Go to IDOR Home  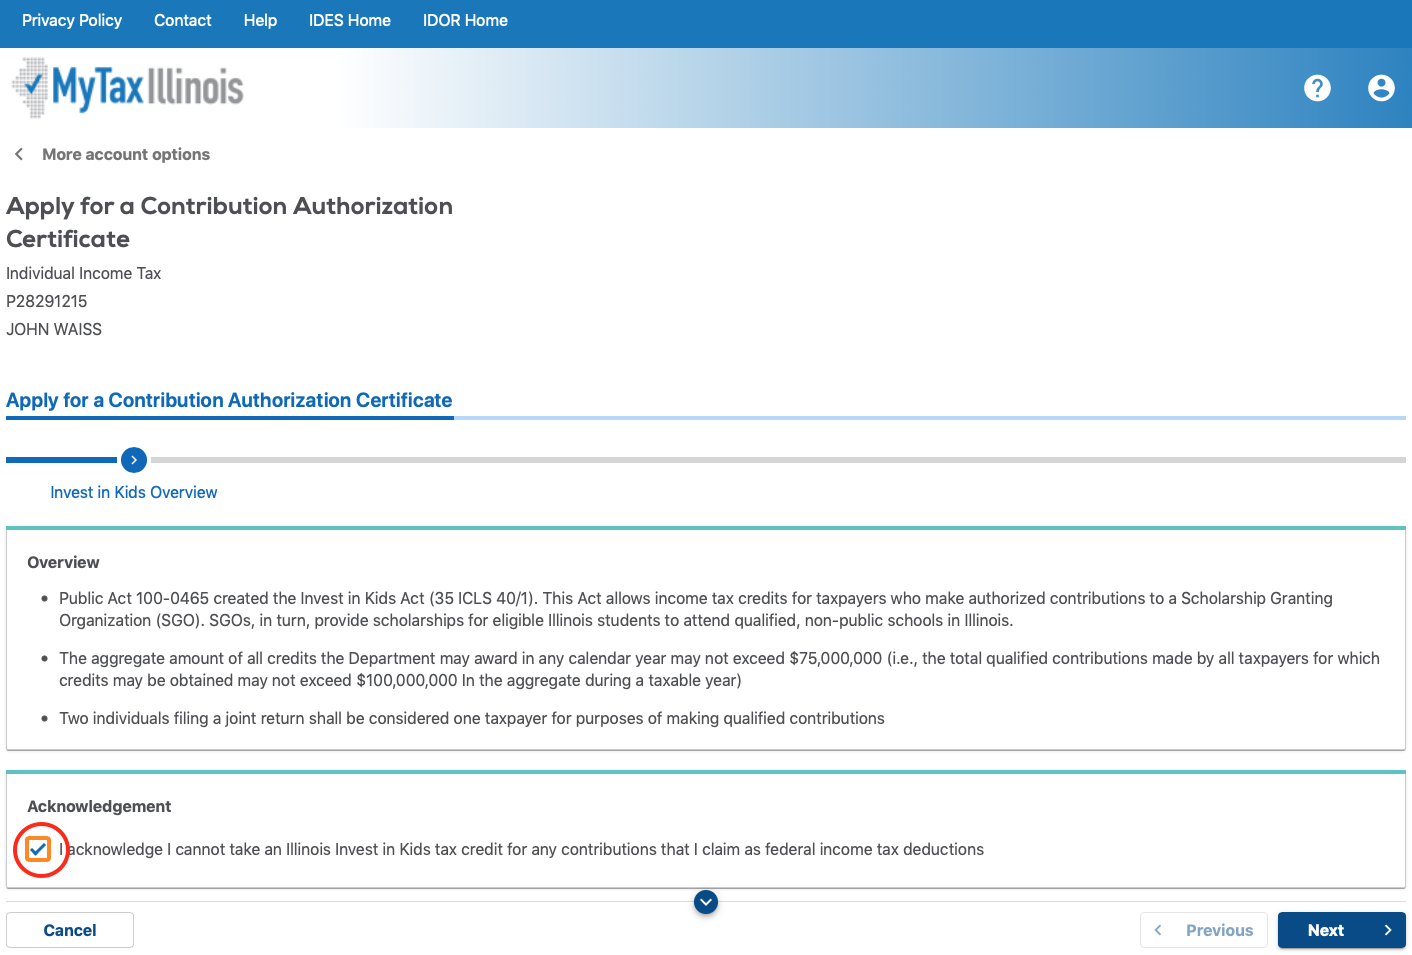[x=465, y=20]
